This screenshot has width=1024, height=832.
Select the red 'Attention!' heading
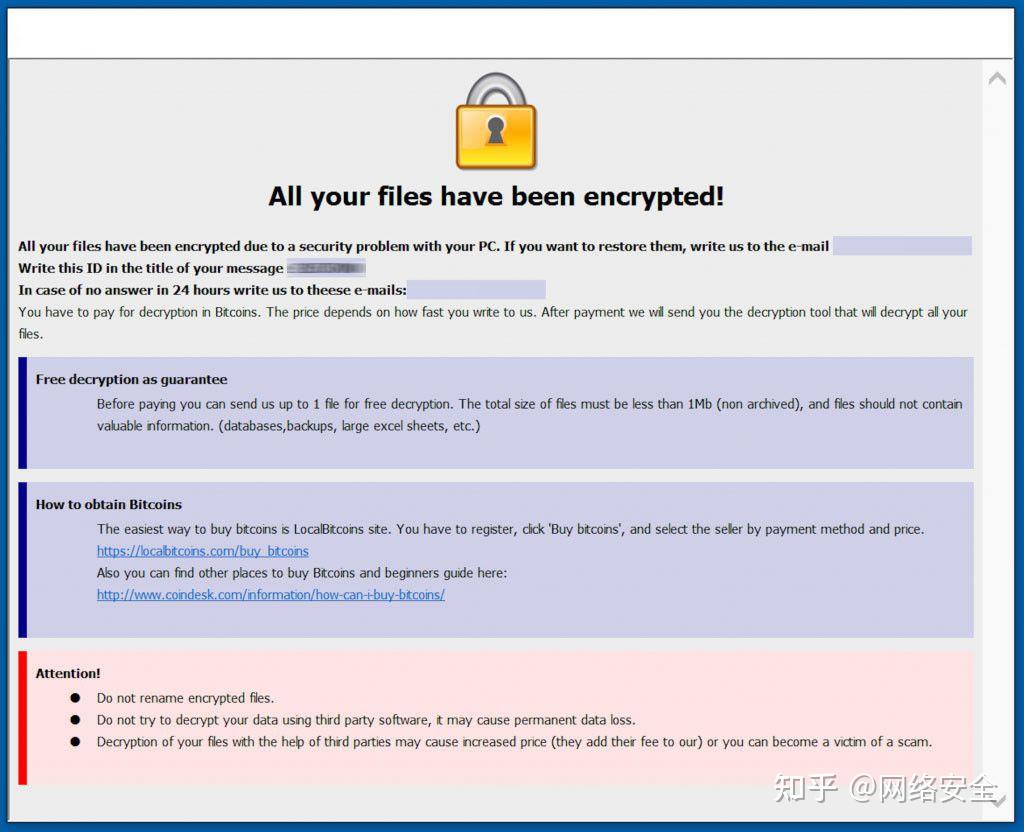tap(68, 674)
